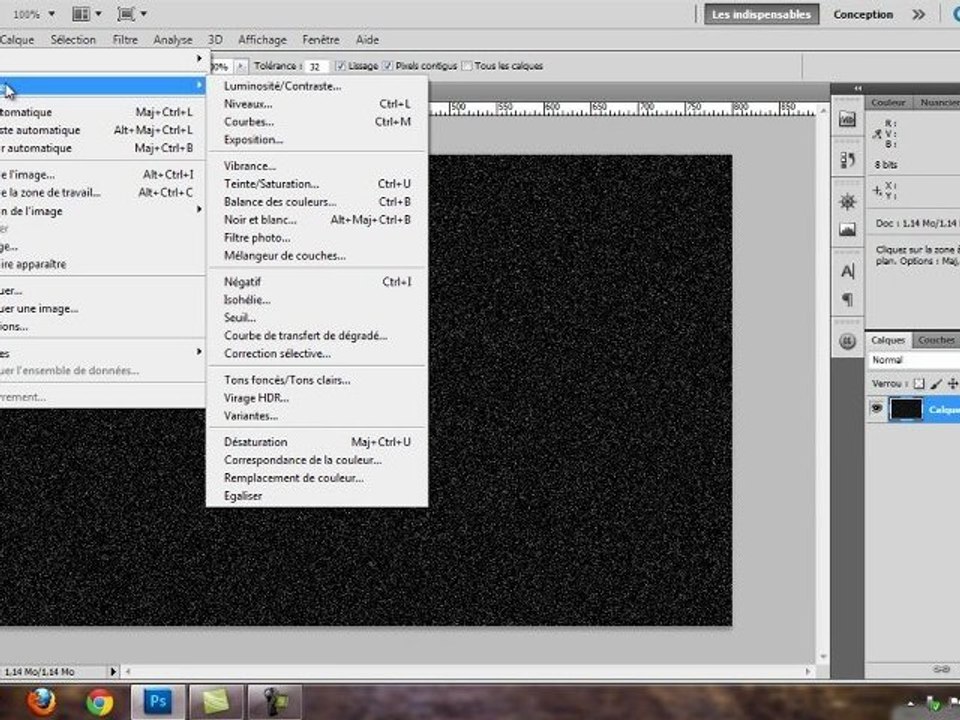960x720 pixels.
Task: Click the lock image pixels brush icon
Action: [936, 383]
